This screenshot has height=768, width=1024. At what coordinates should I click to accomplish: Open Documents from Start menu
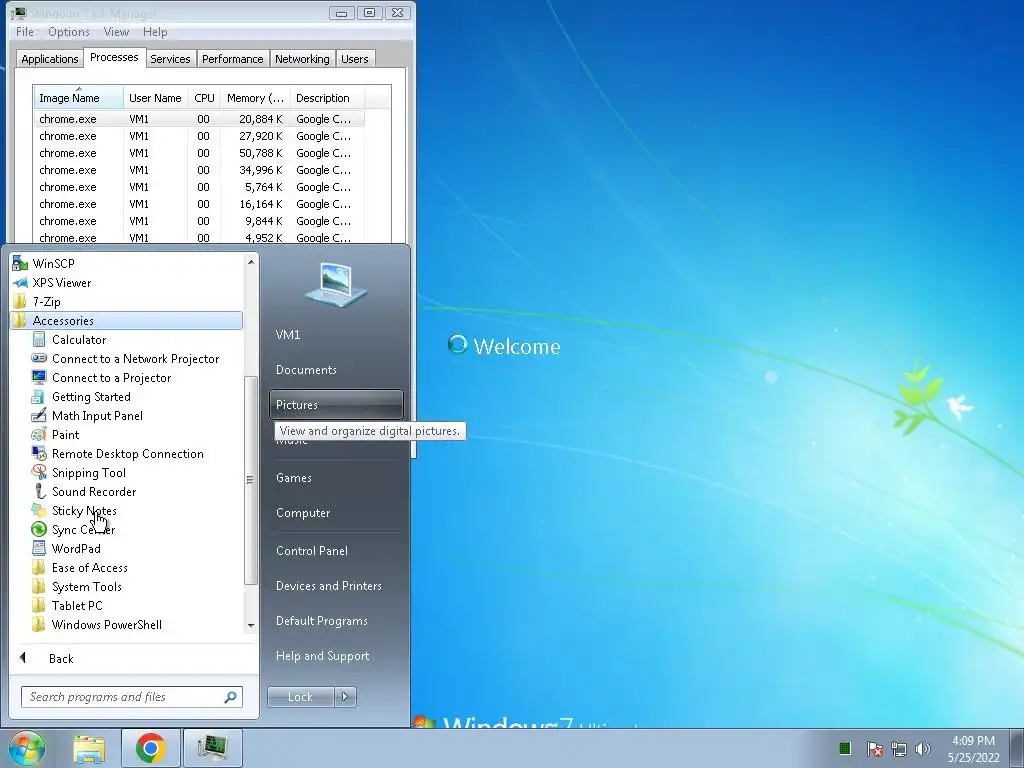pyautogui.click(x=306, y=370)
